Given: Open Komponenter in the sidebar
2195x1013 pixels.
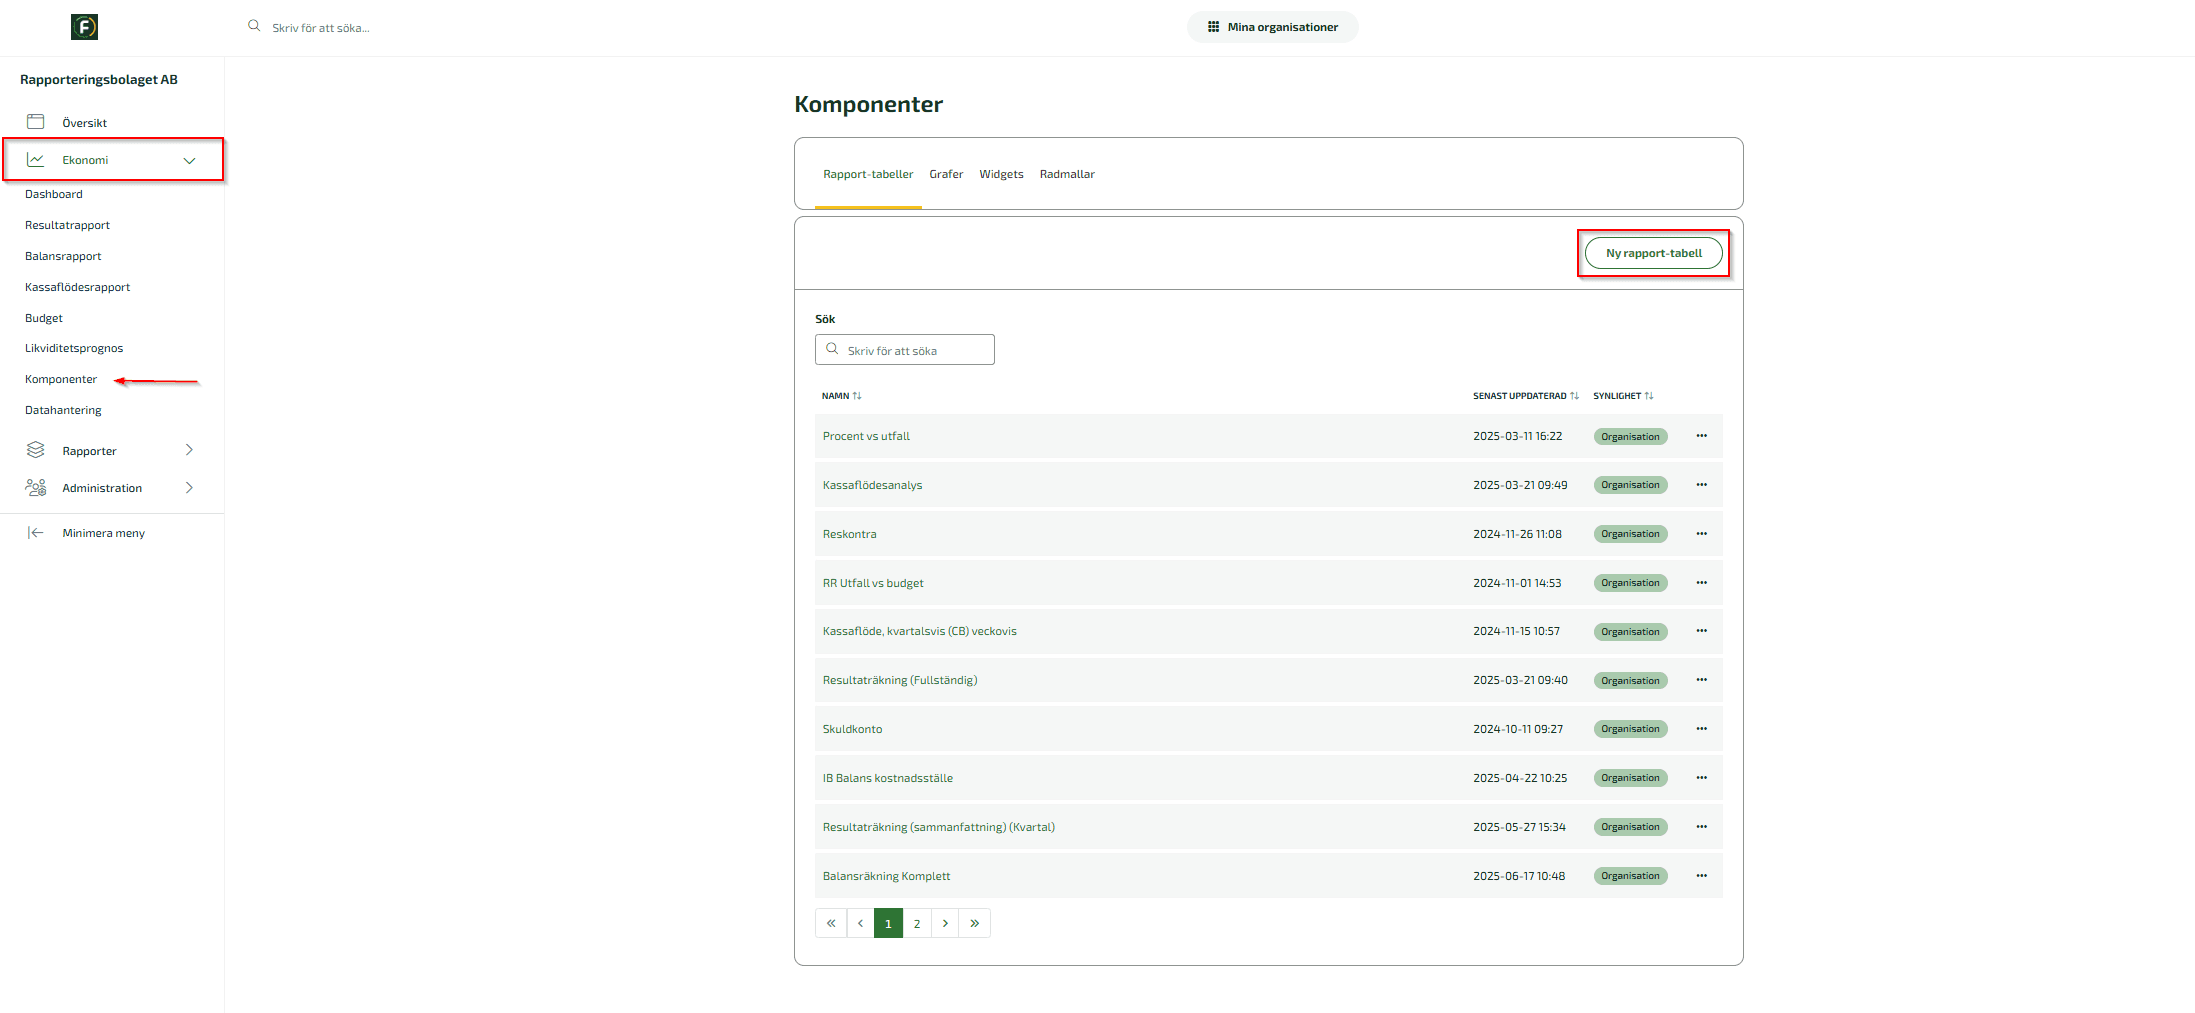Looking at the screenshot, I should coord(61,379).
